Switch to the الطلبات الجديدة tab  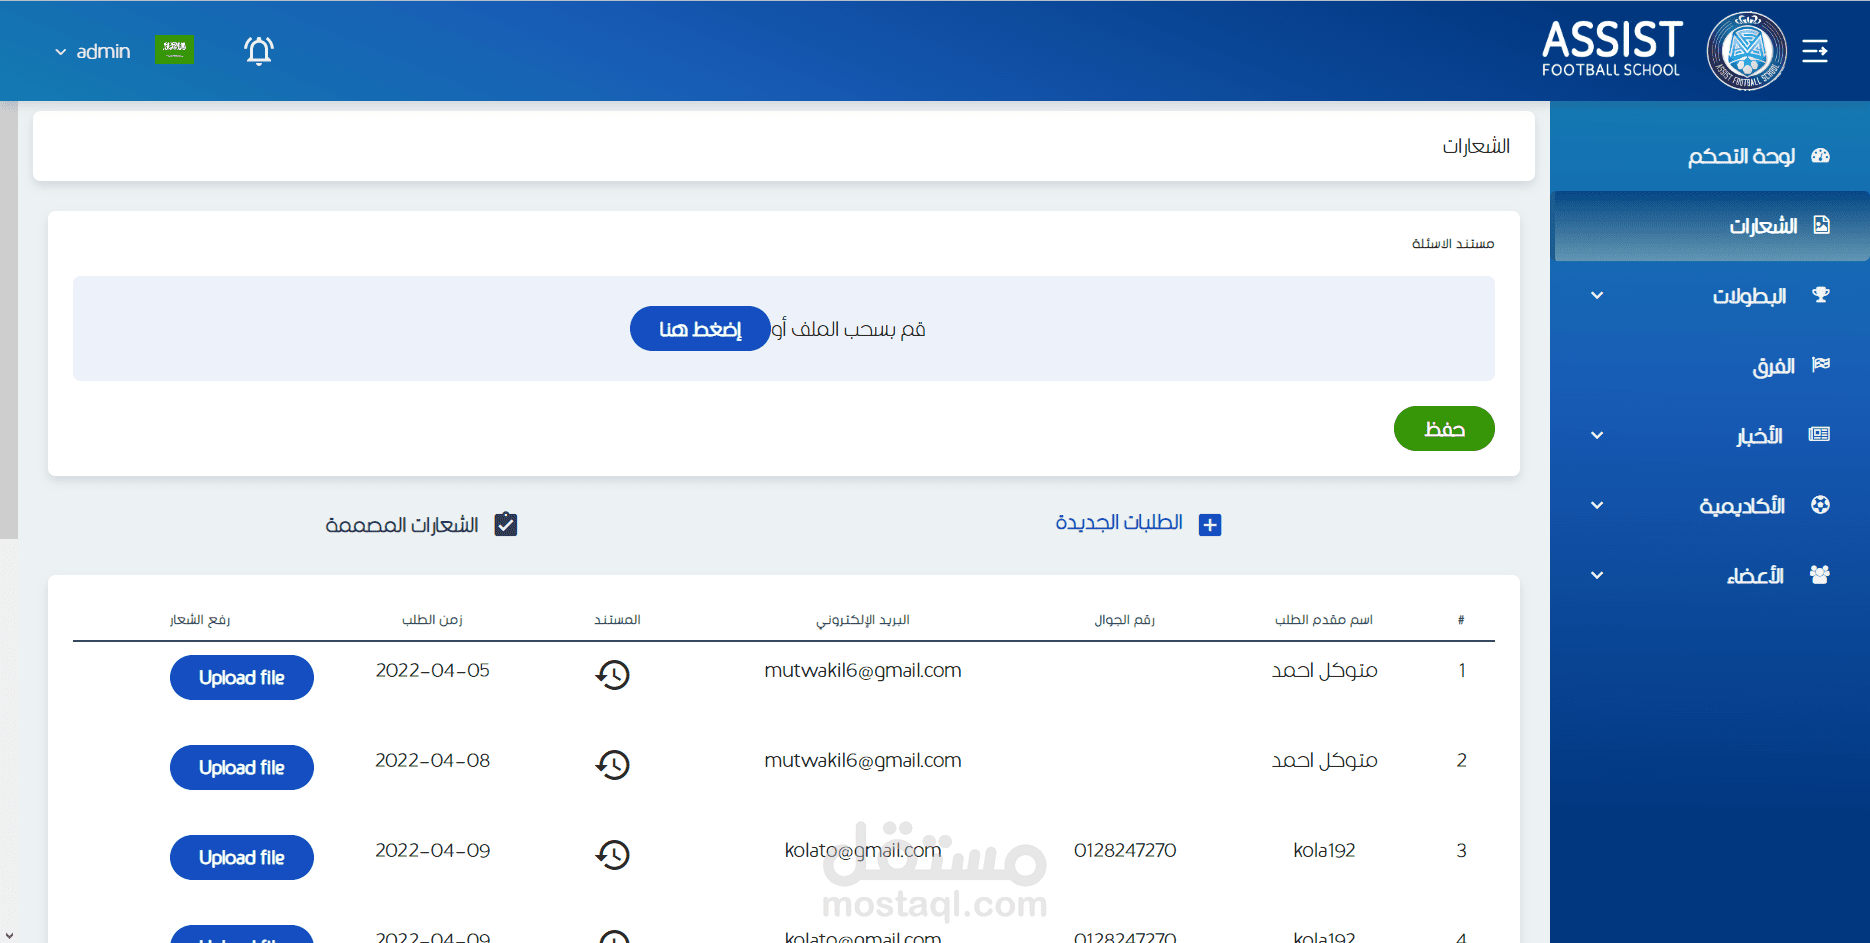1138,524
